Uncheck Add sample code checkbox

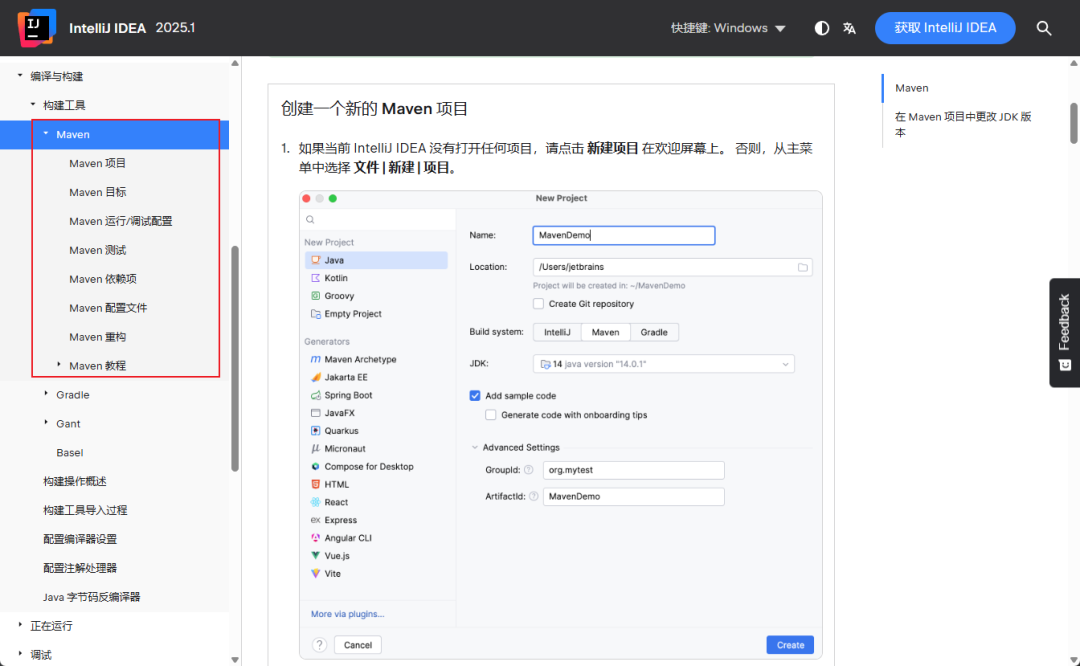coord(475,396)
